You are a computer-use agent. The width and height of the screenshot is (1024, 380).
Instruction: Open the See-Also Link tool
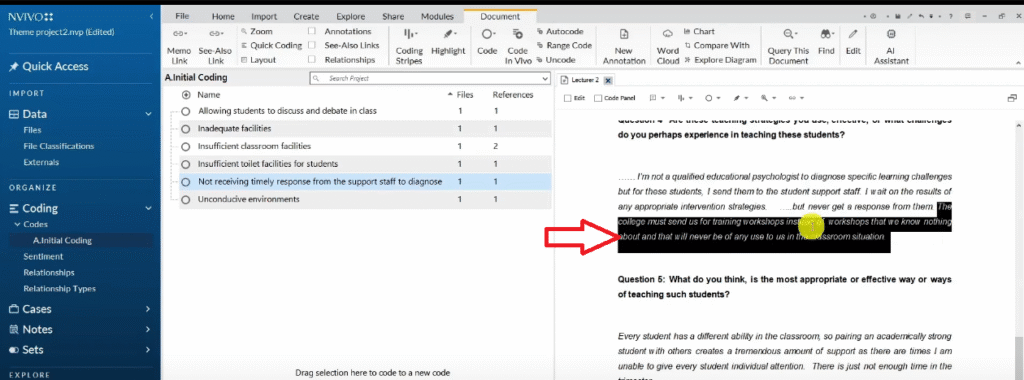coord(216,46)
